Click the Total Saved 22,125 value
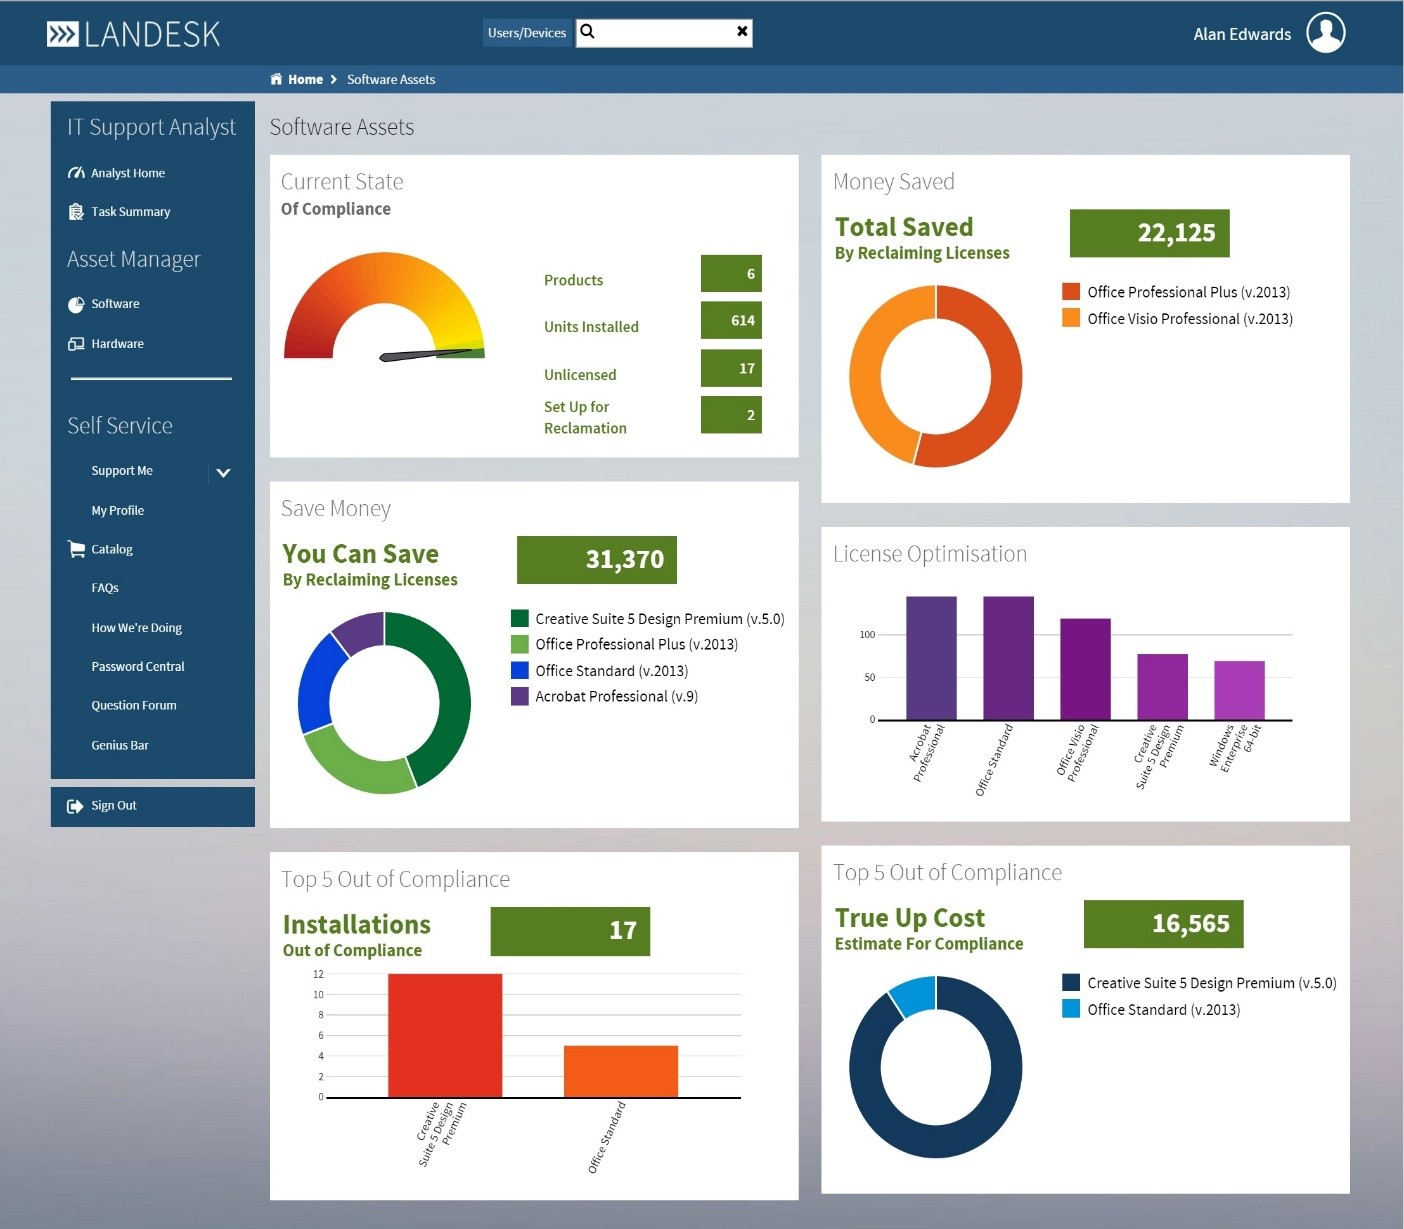1404x1229 pixels. (x=1150, y=233)
